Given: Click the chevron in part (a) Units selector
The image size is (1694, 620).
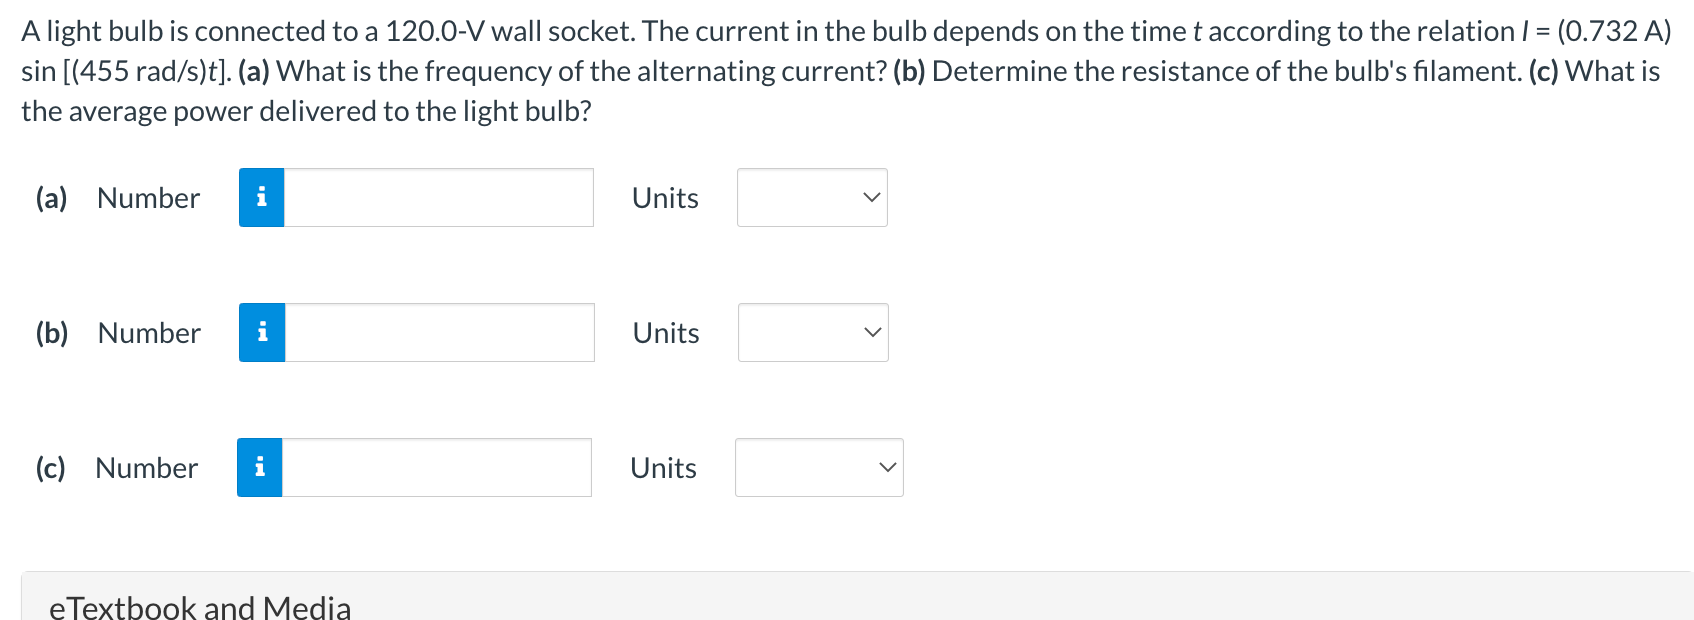Looking at the screenshot, I should click(871, 197).
